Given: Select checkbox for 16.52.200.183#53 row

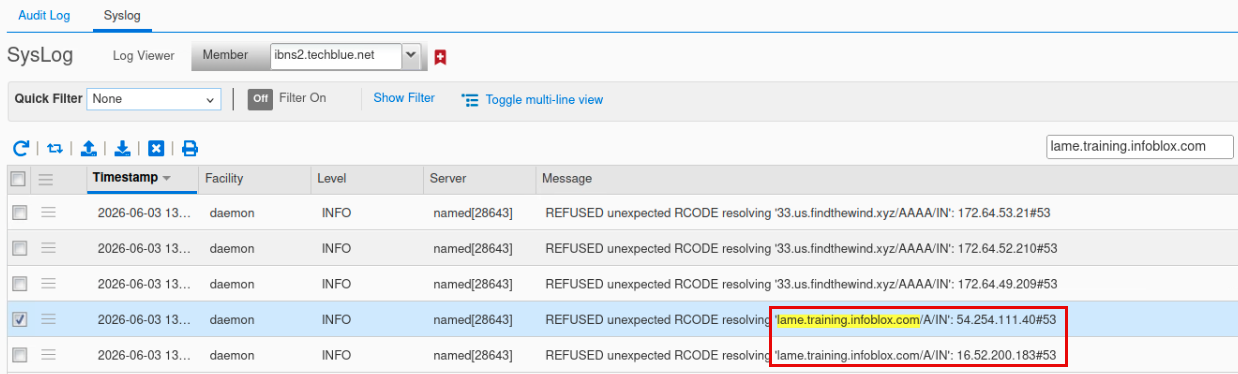Looking at the screenshot, I should pyautogui.click(x=19, y=355).
